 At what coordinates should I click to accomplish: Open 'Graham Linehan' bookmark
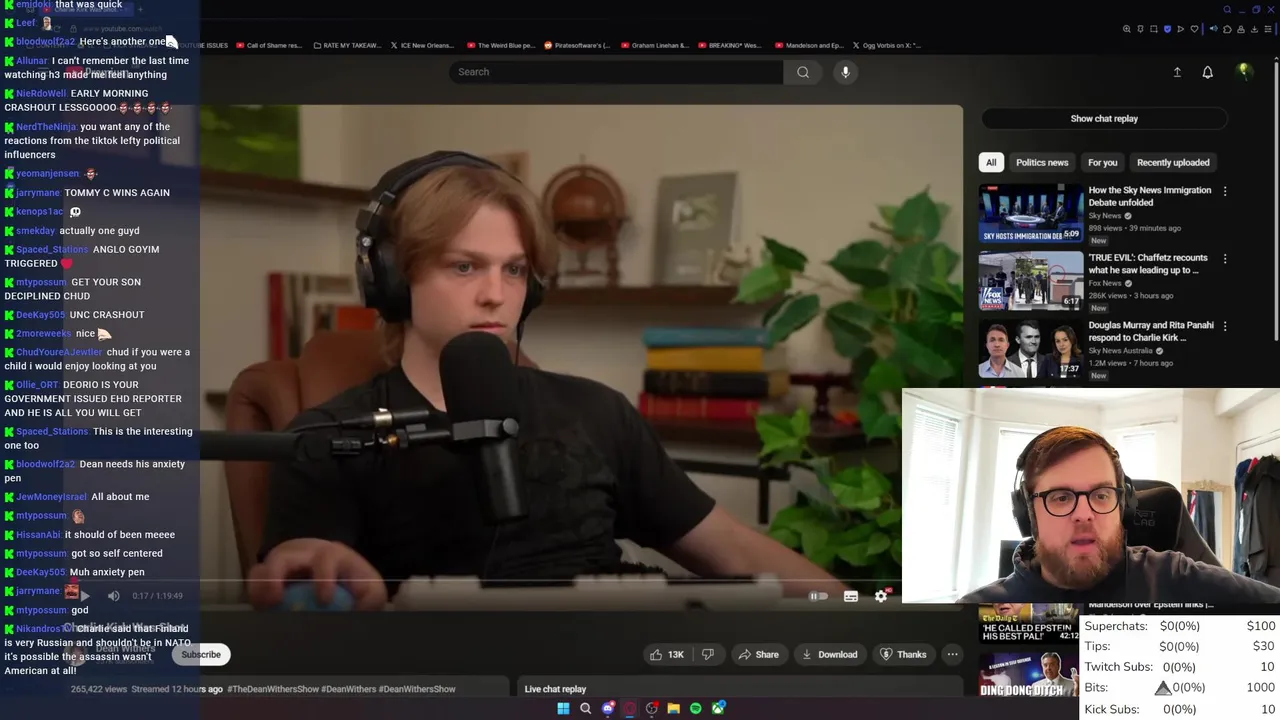(x=655, y=45)
